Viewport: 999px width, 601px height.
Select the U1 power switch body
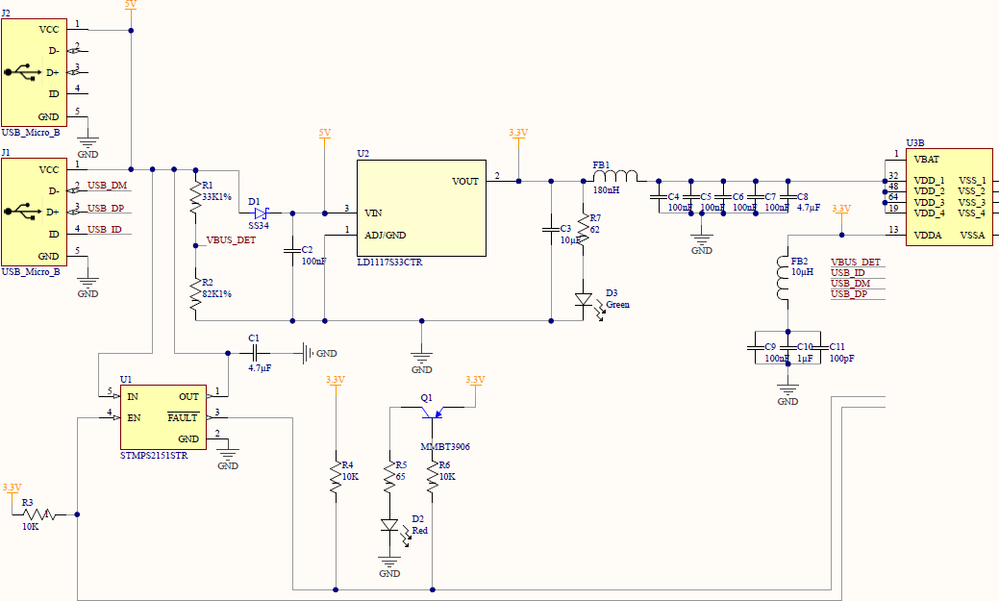163,417
